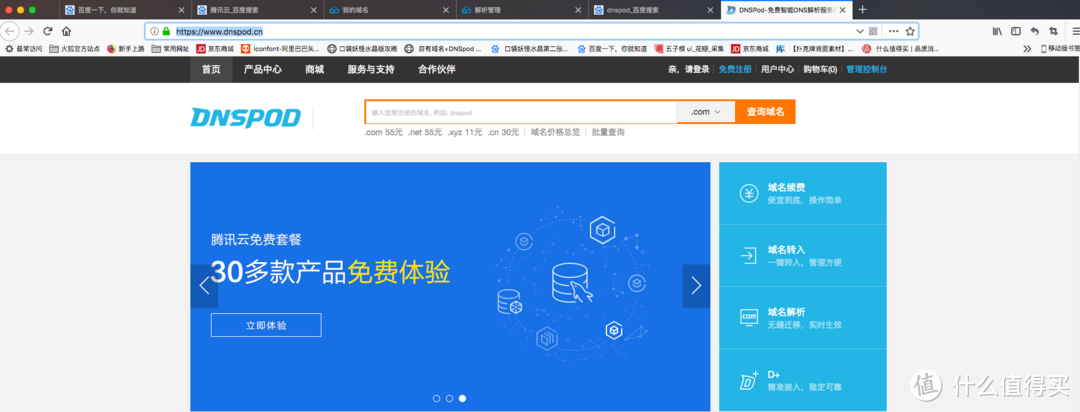Image resolution: width=1080 pixels, height=412 pixels.
Task: Open the 自有域名+DNSpod bookmark
Action: pos(444,49)
